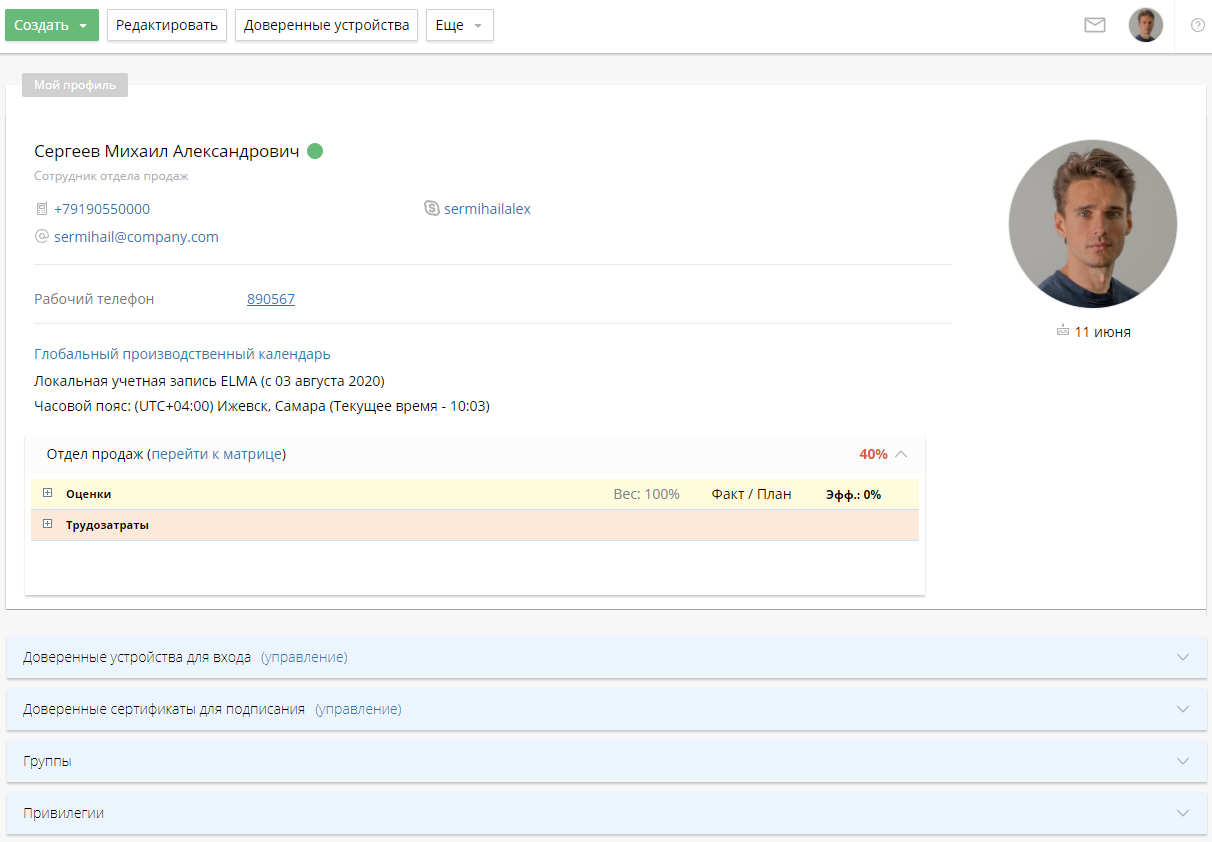Click the Skype icon beside sermihailalex
The width and height of the screenshot is (1212, 842).
(x=431, y=209)
